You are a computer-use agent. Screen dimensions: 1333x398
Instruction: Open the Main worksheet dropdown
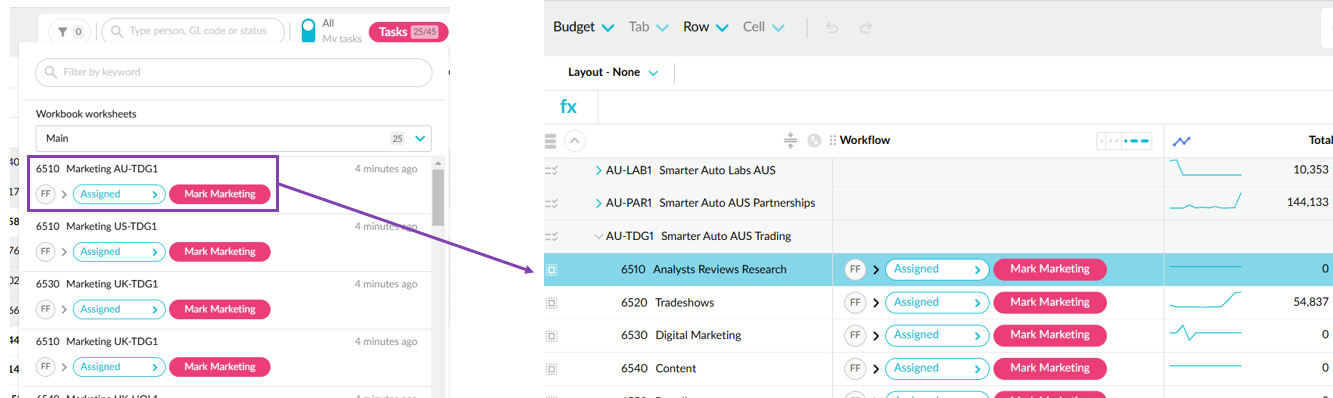click(x=233, y=139)
